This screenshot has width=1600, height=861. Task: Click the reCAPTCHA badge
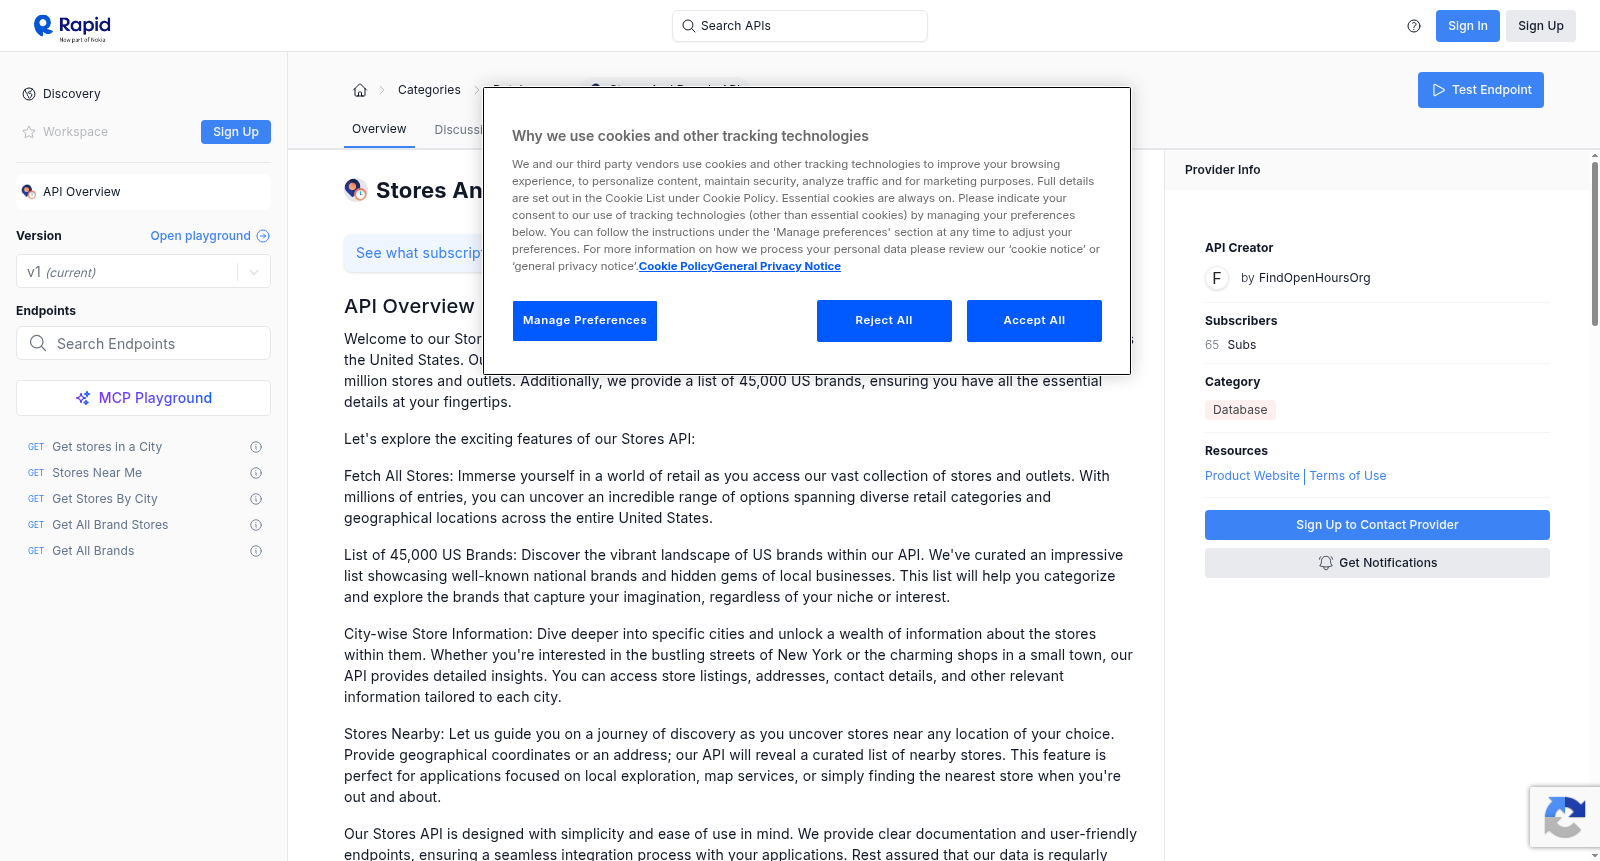(x=1565, y=817)
